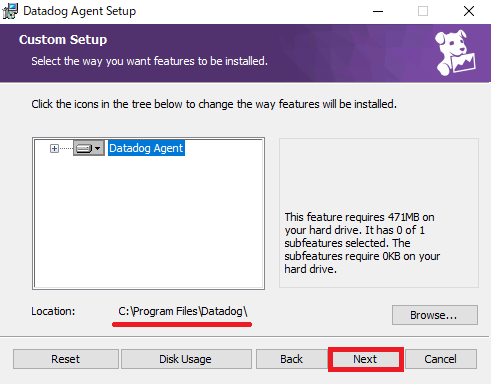The width and height of the screenshot is (491, 384).
Task: Browse for a different install location
Action: [x=435, y=315]
